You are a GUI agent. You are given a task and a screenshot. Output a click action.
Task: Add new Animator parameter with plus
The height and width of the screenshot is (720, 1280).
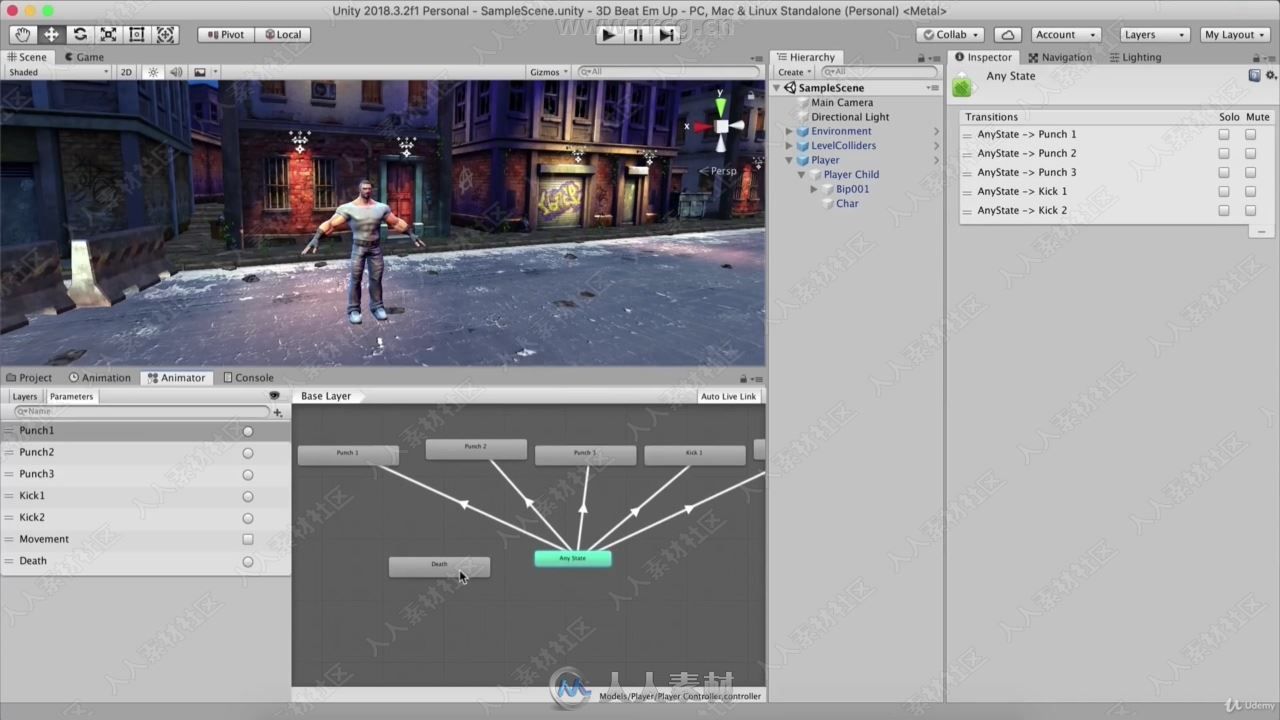tap(278, 412)
